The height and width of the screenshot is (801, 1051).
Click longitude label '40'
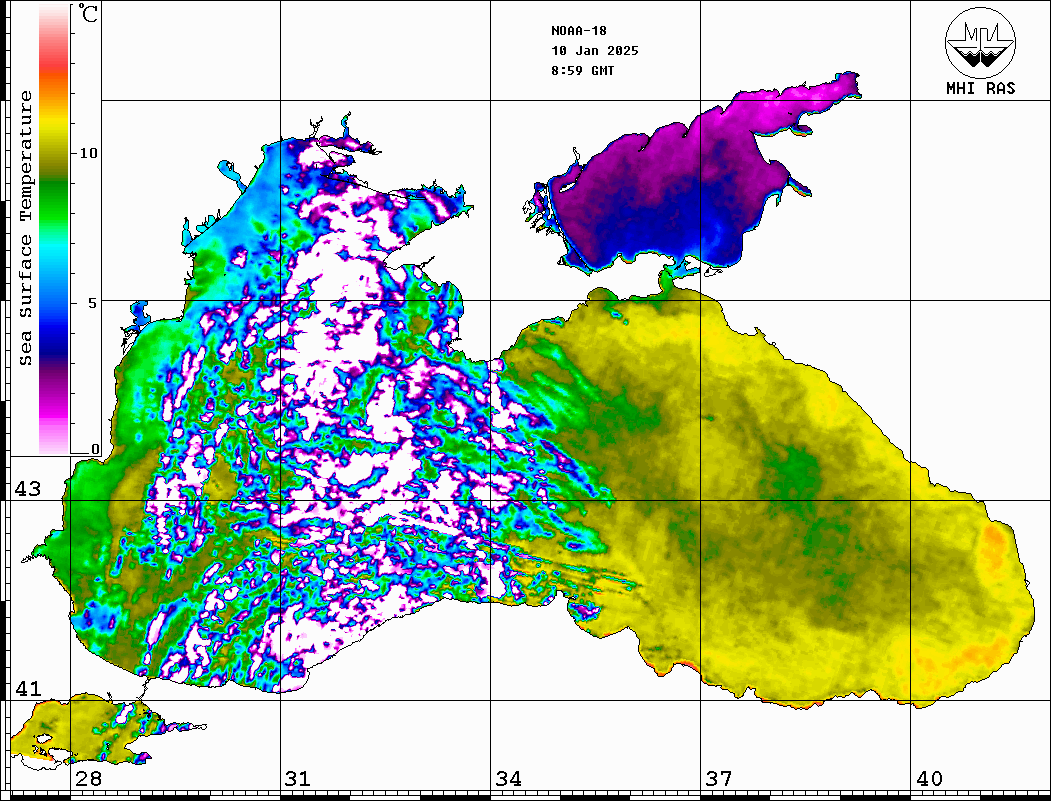pos(929,779)
